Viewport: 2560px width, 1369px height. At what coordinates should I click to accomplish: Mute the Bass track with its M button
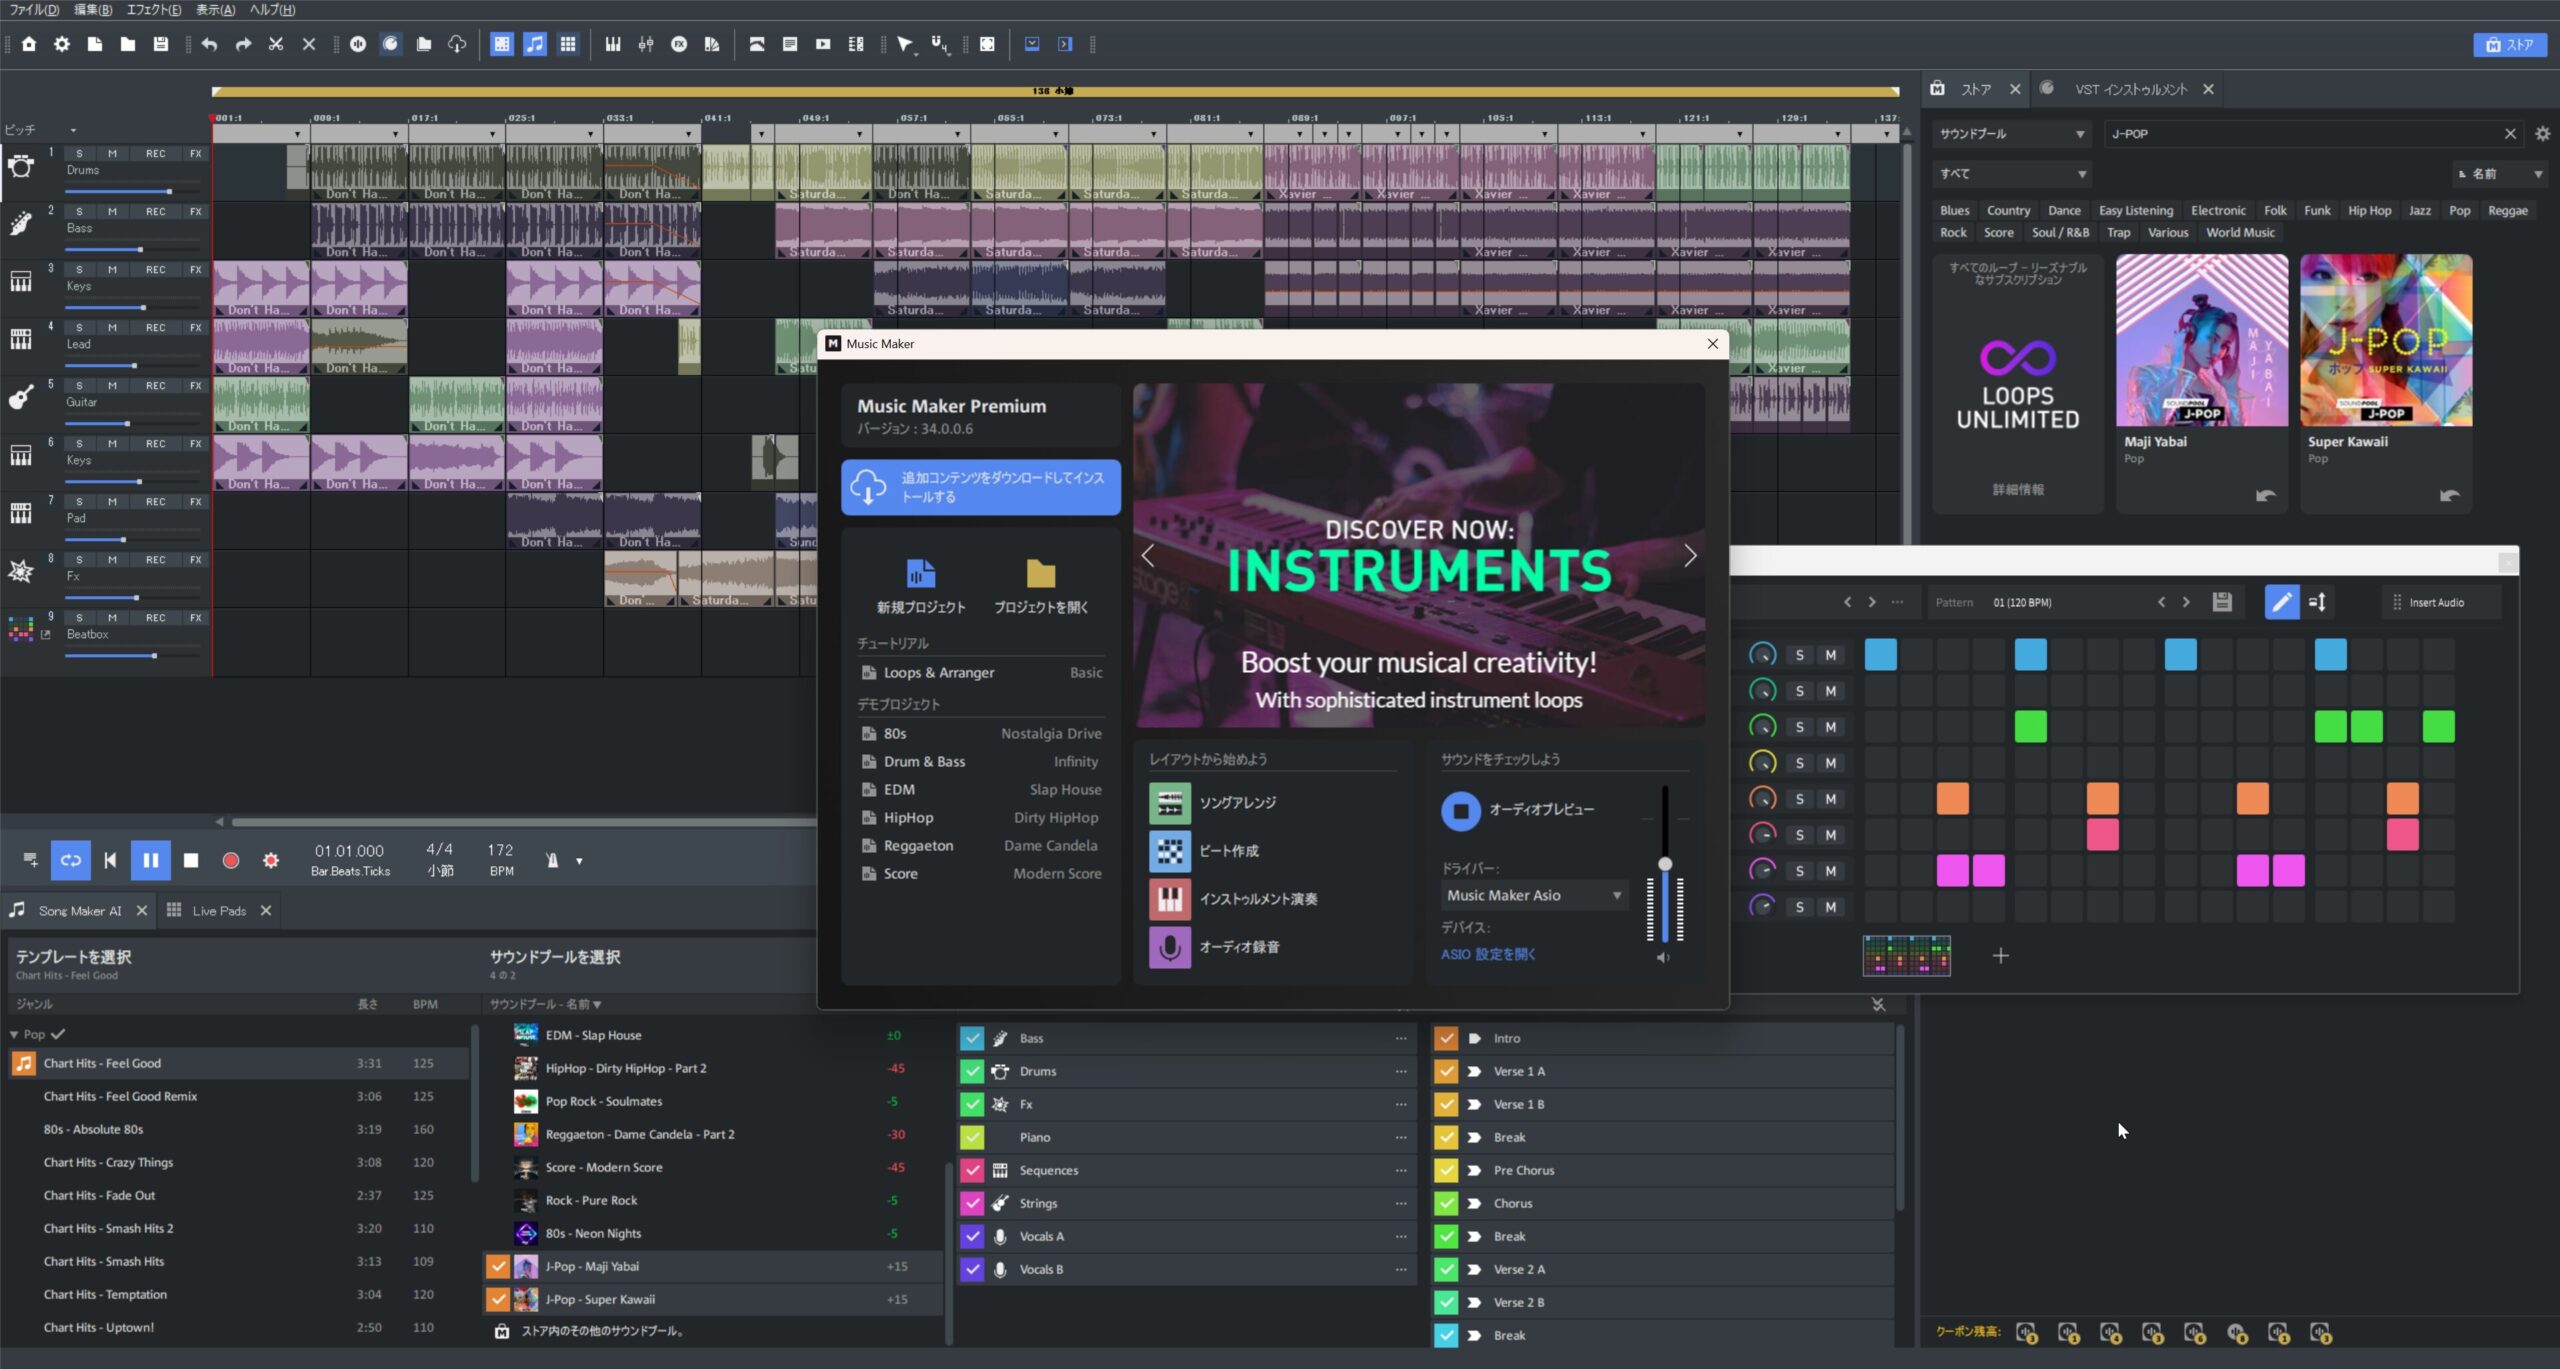pos(112,211)
